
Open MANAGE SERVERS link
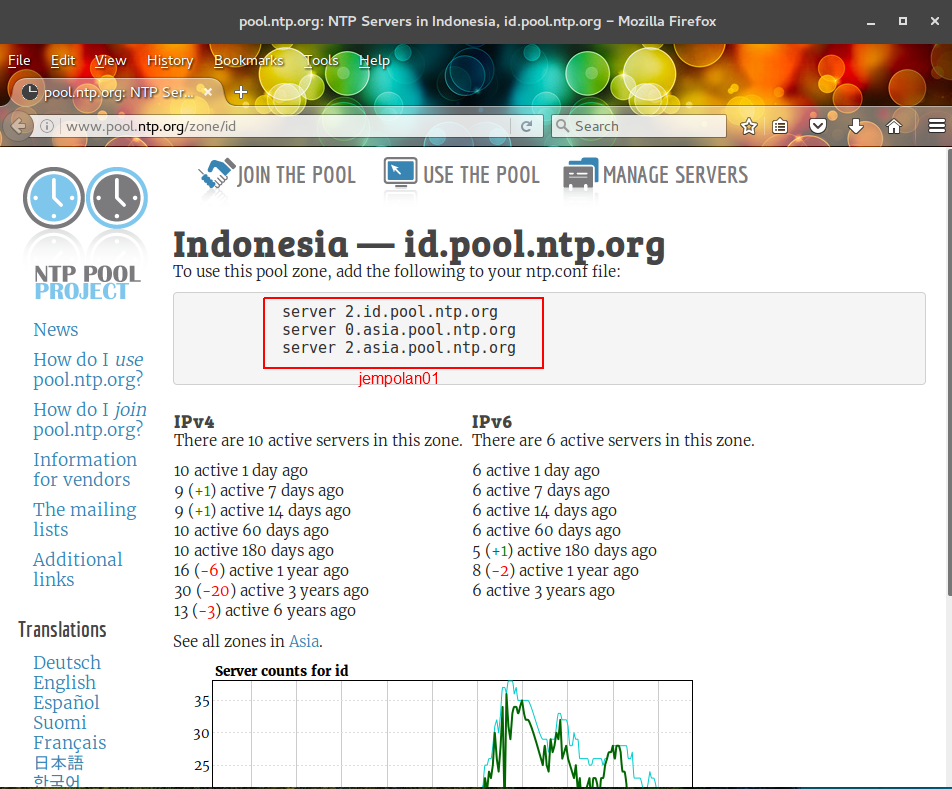pyautogui.click(x=675, y=175)
